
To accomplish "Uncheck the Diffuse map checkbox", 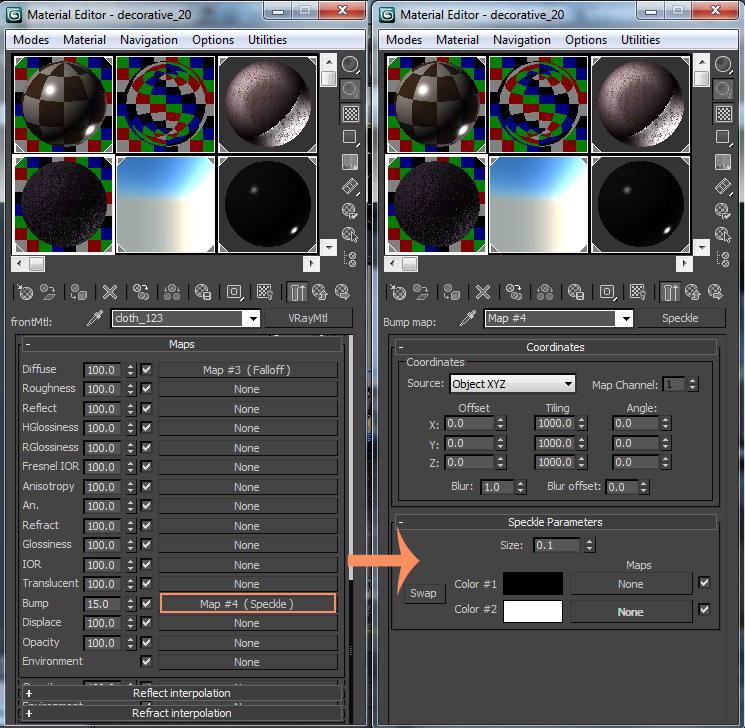I will (x=147, y=370).
